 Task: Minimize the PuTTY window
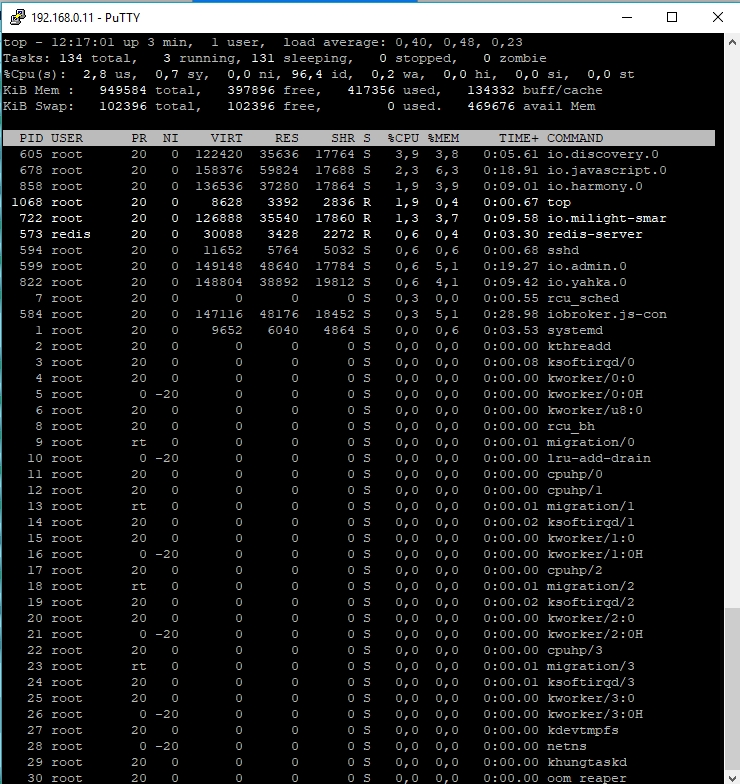tap(627, 18)
